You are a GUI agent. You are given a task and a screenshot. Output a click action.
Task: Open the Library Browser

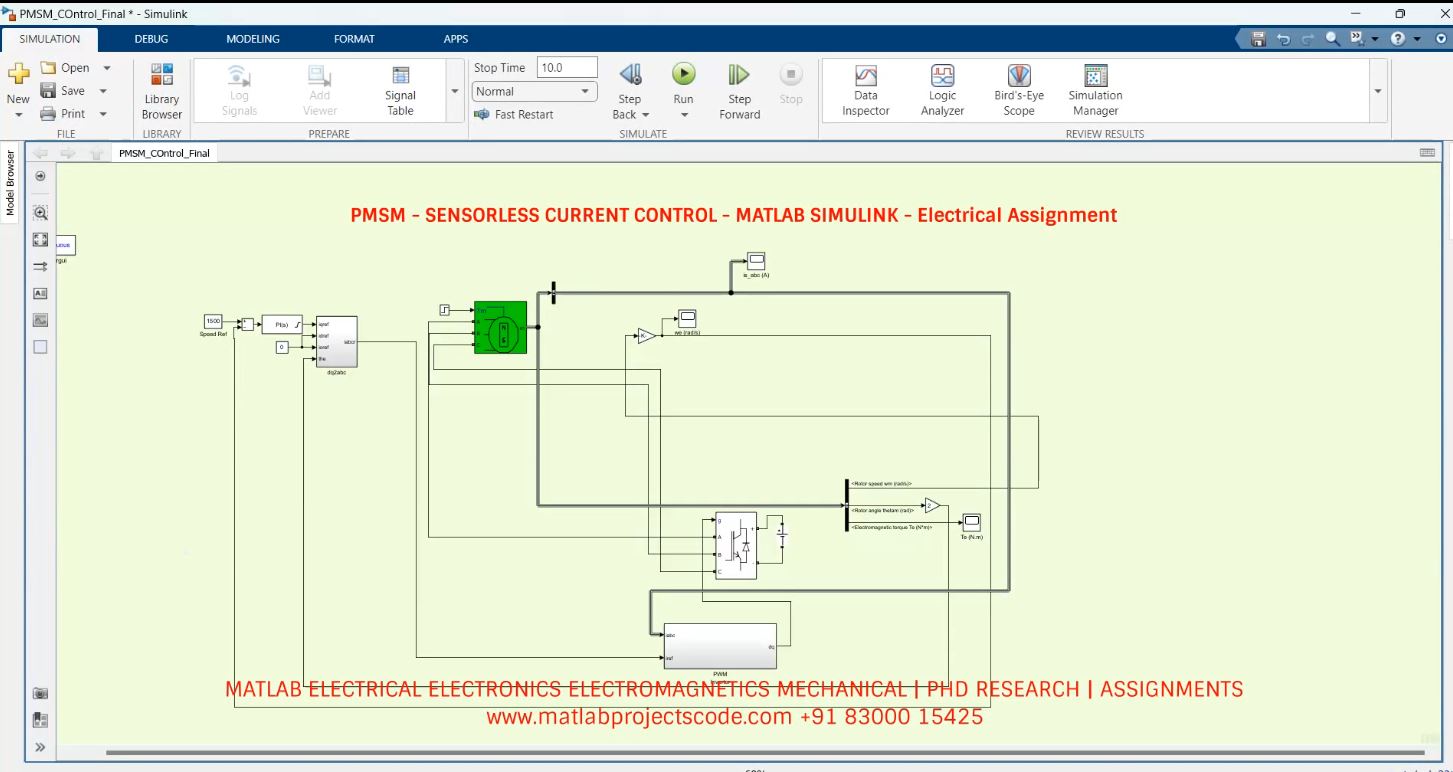(161, 90)
